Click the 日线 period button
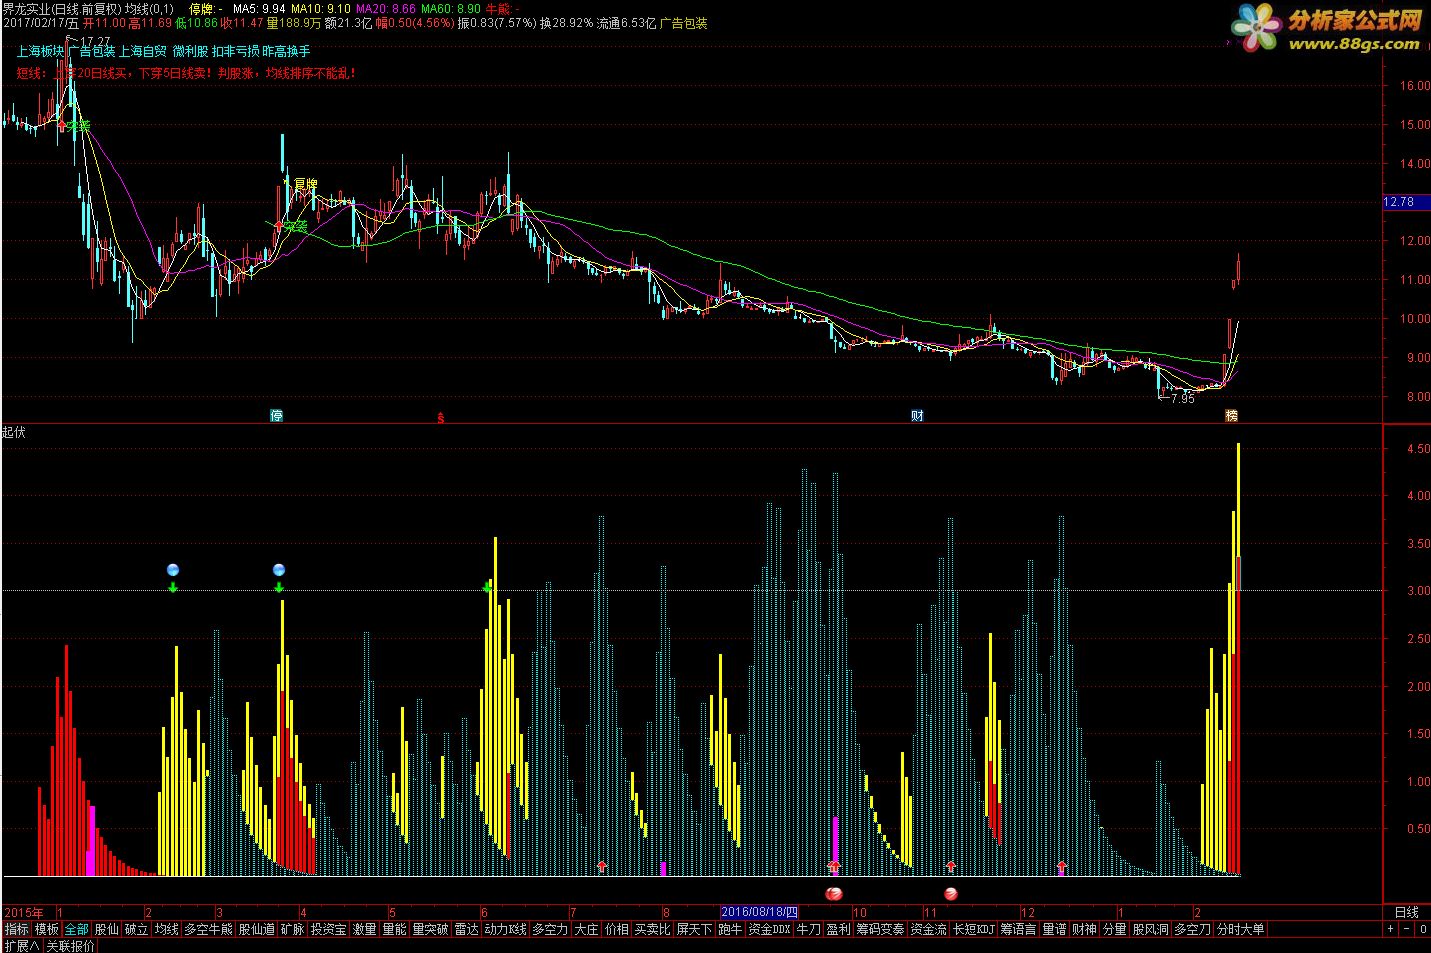This screenshot has width=1431, height=953. tap(1407, 912)
